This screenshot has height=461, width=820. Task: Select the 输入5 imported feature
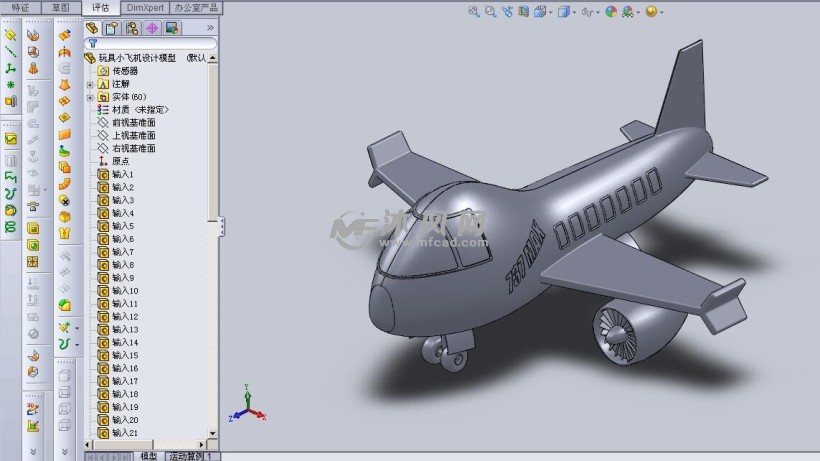pyautogui.click(x=123, y=226)
